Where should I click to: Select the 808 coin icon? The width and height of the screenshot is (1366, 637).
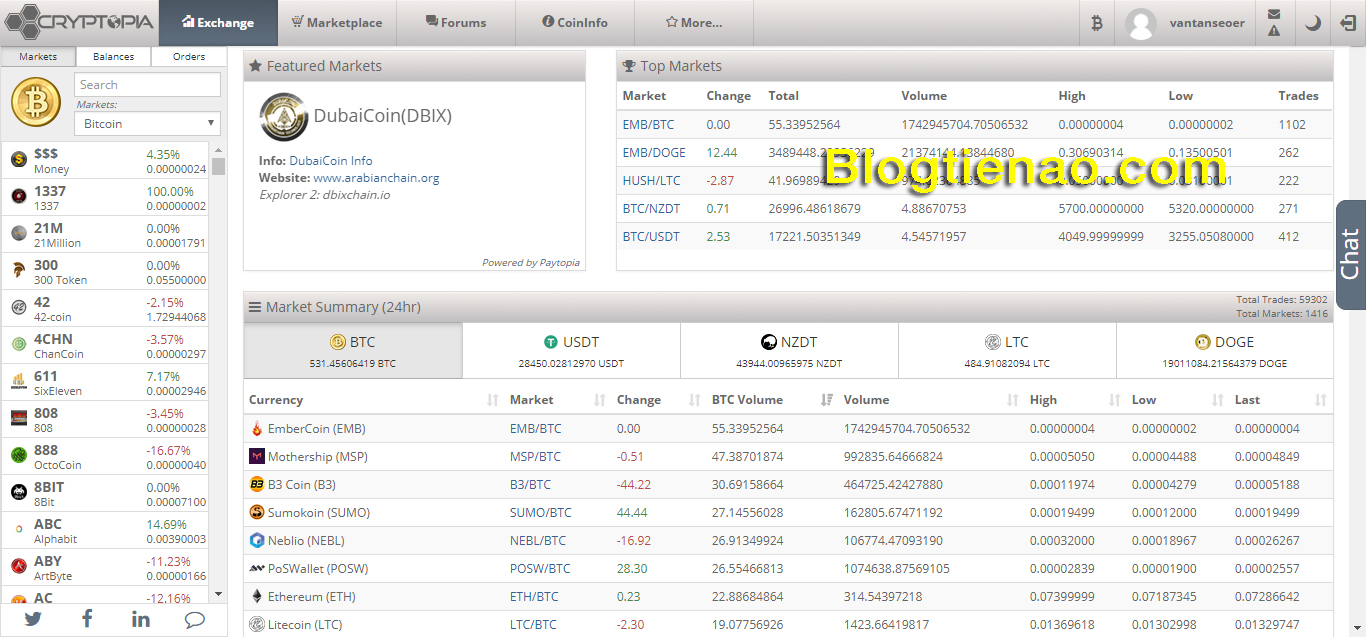[x=19, y=419]
